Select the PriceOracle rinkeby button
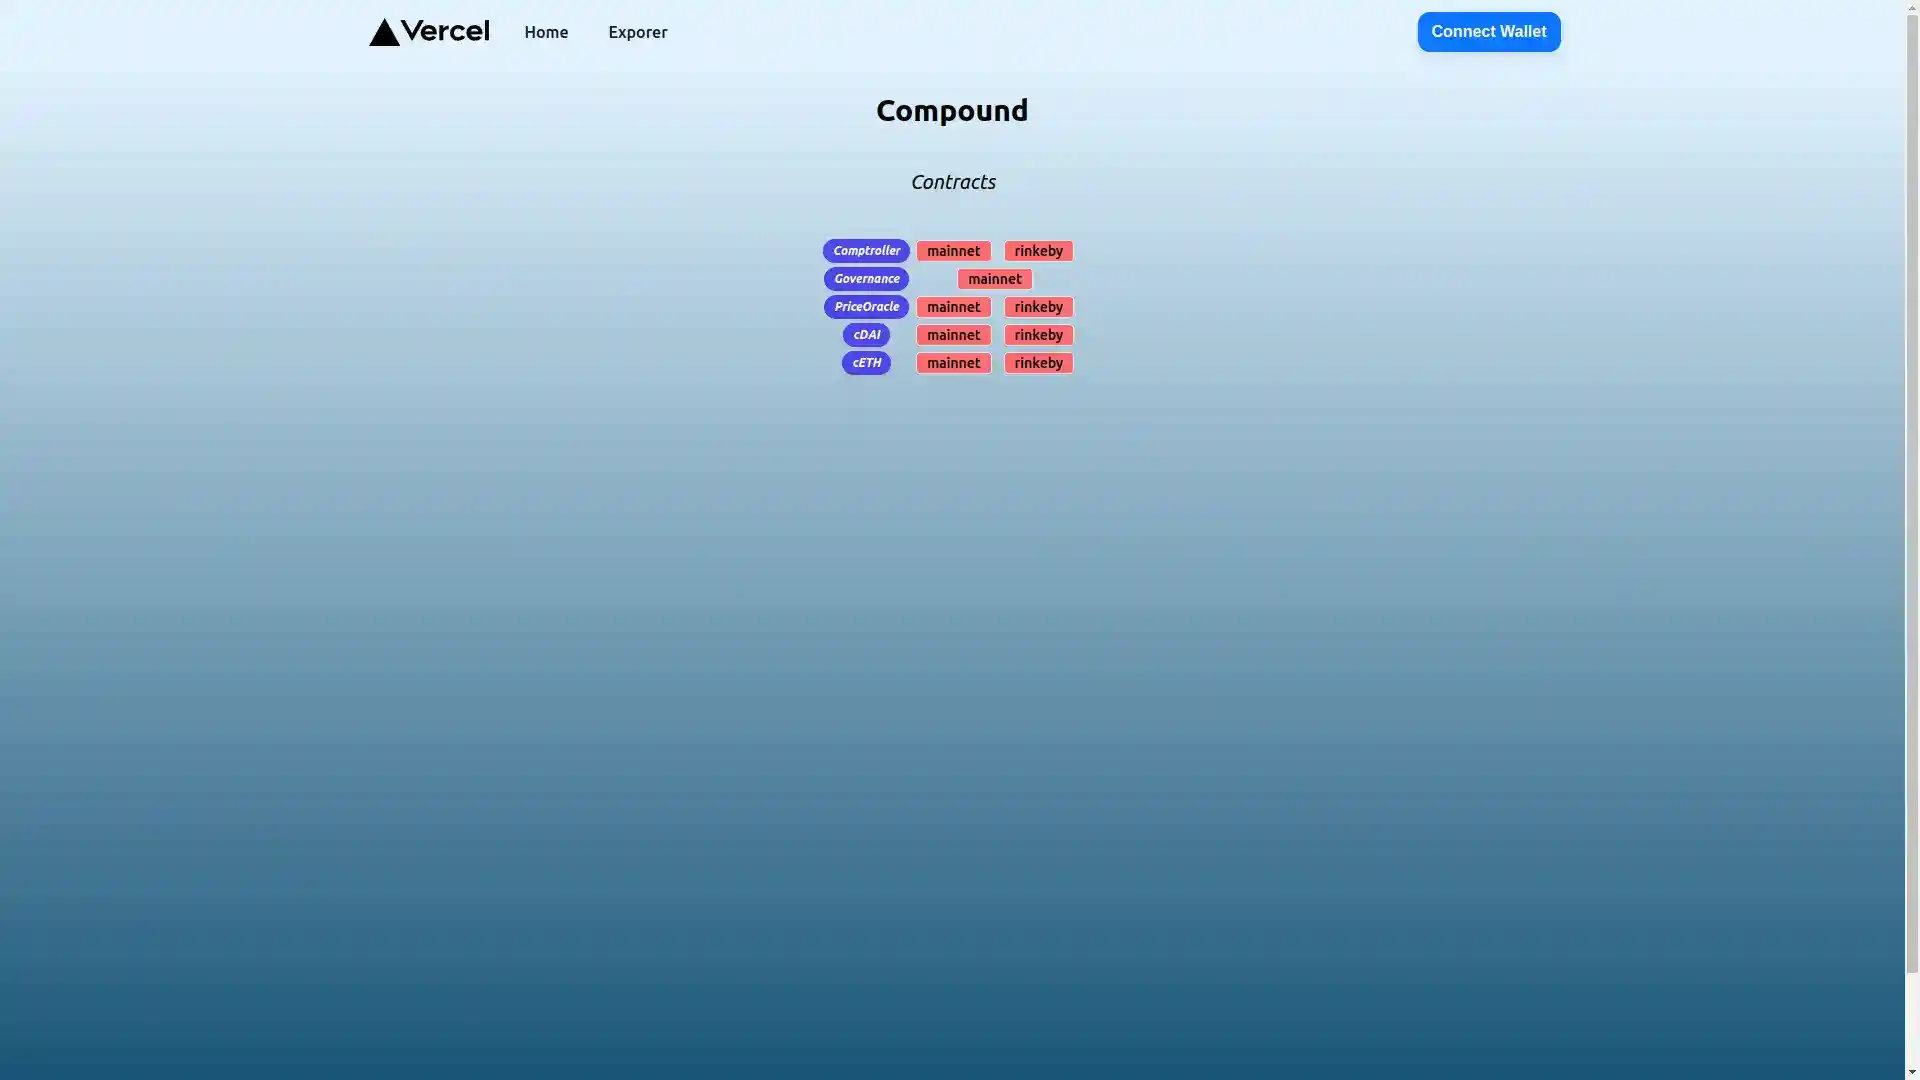The width and height of the screenshot is (1920, 1080). pos(1038,306)
